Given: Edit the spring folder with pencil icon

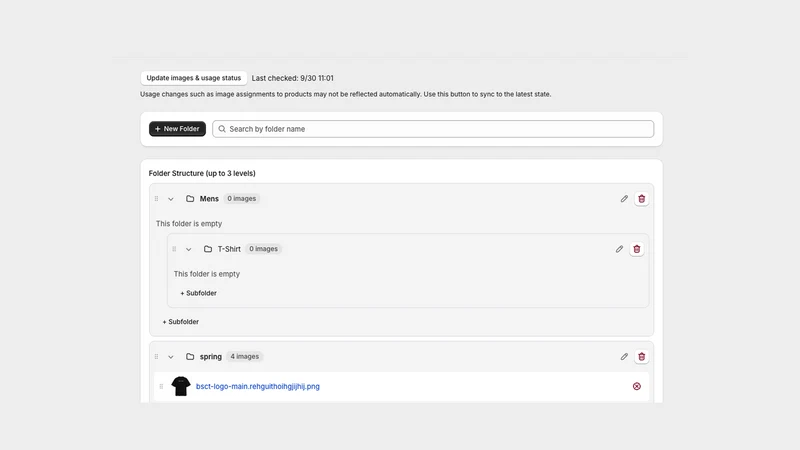Looking at the screenshot, I should point(624,357).
